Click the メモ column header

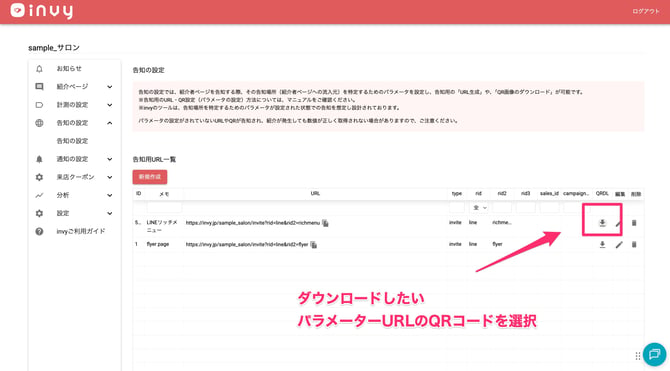click(164, 194)
